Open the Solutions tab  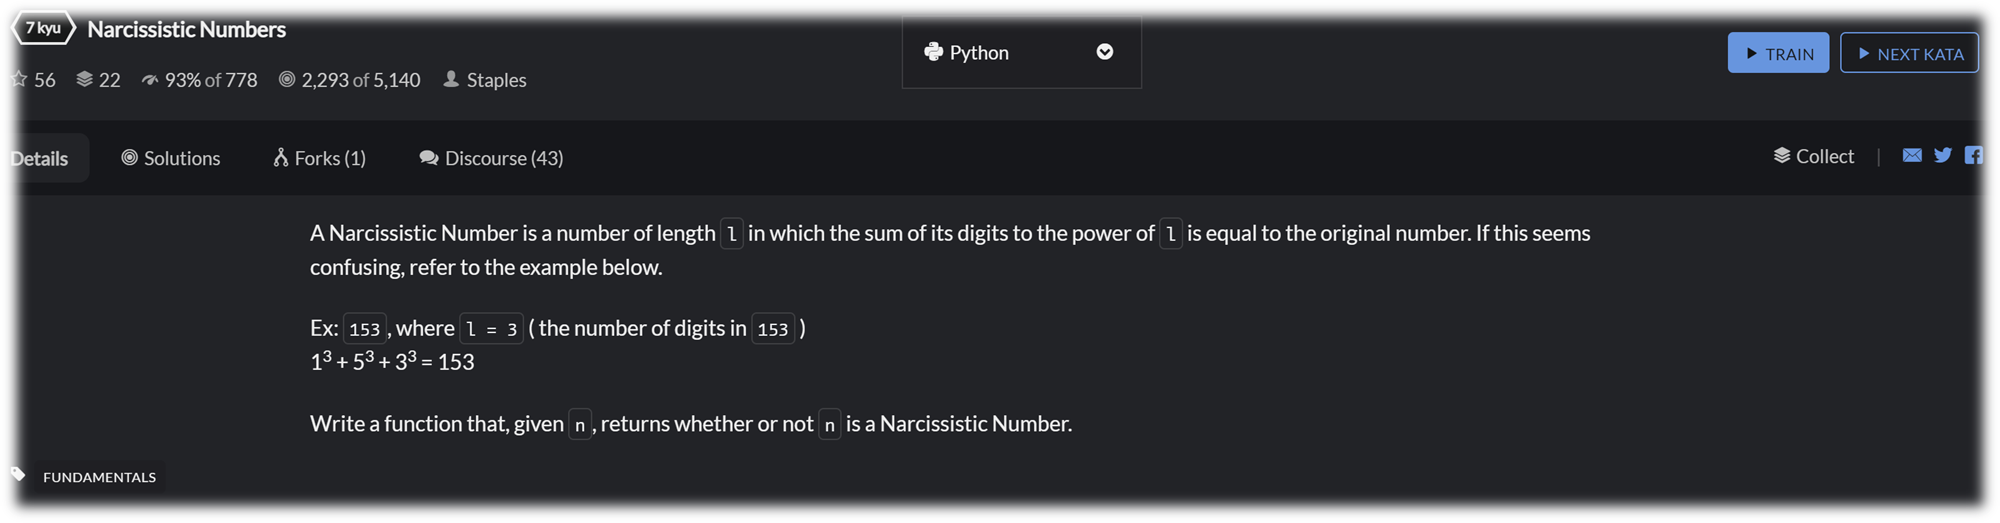(x=171, y=158)
